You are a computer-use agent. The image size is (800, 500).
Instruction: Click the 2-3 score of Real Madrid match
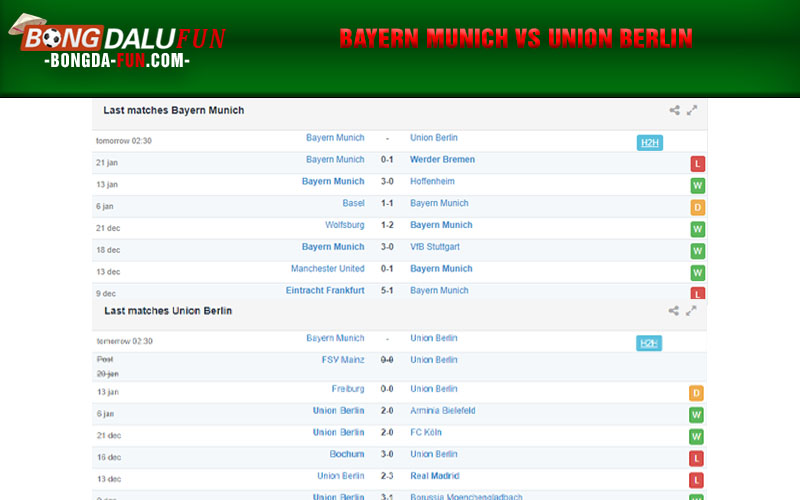(387, 476)
